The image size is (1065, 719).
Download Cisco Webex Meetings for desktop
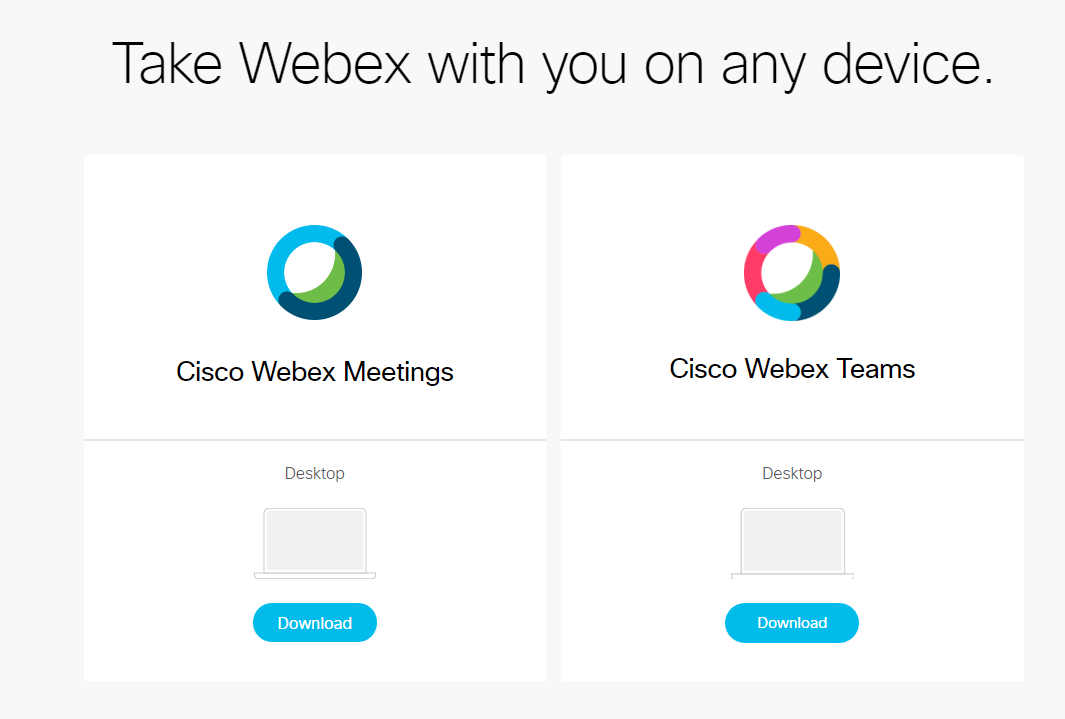(314, 623)
